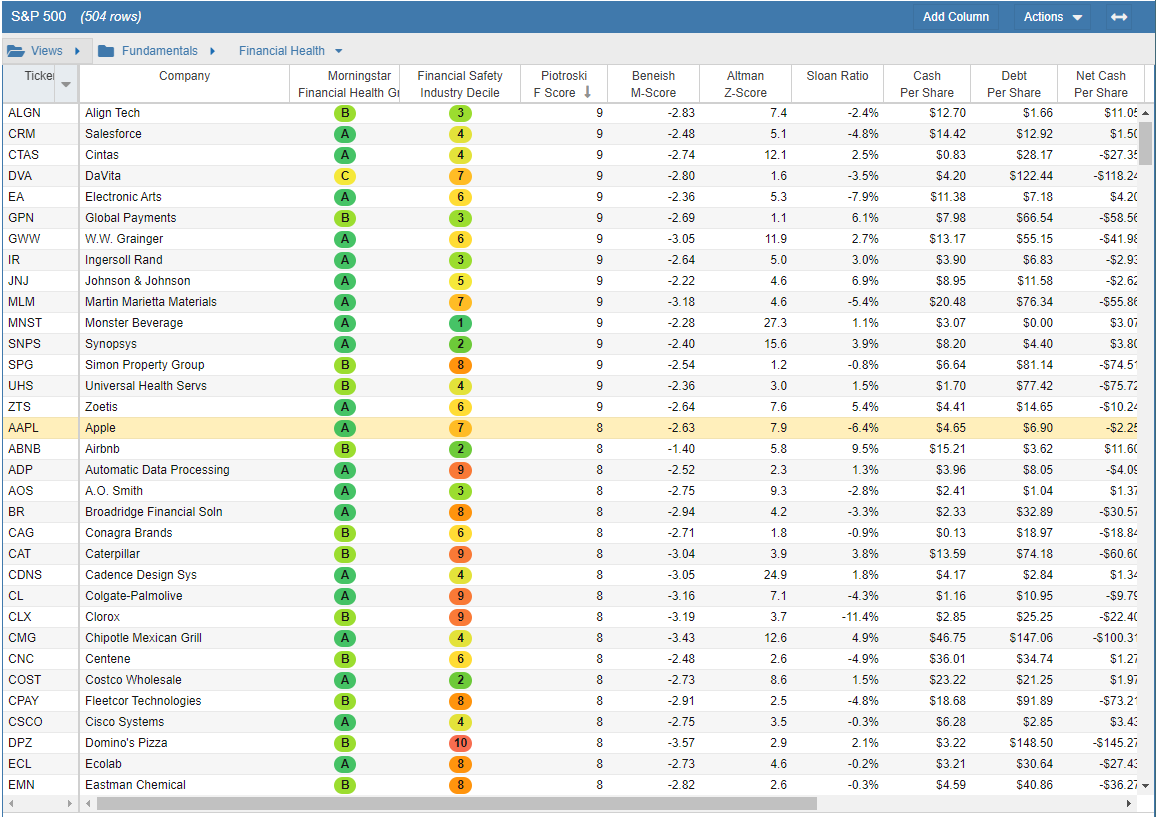Click the Add Column button

[x=955, y=17]
